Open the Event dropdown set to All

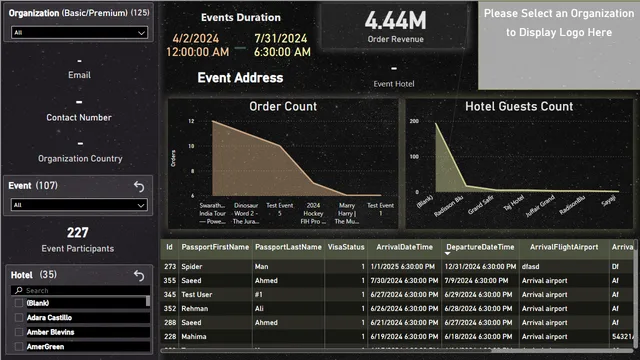coord(79,205)
